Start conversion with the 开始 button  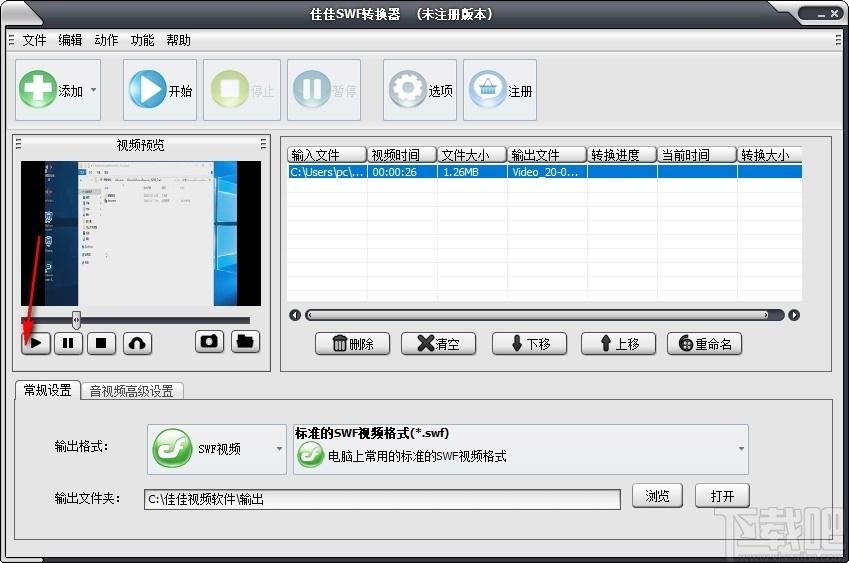pyautogui.click(x=160, y=90)
